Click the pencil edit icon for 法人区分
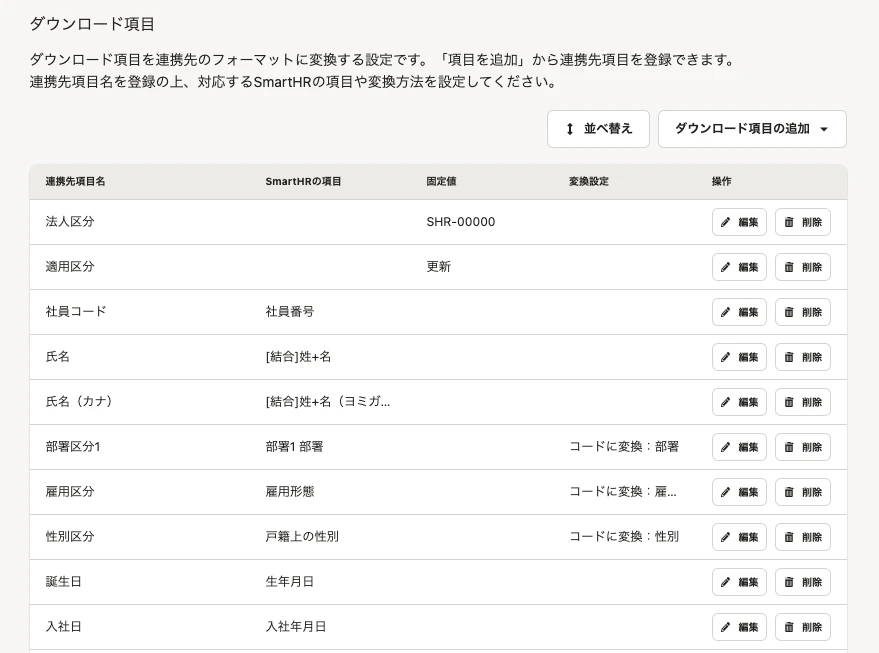The width and height of the screenshot is (879, 653). (x=725, y=222)
